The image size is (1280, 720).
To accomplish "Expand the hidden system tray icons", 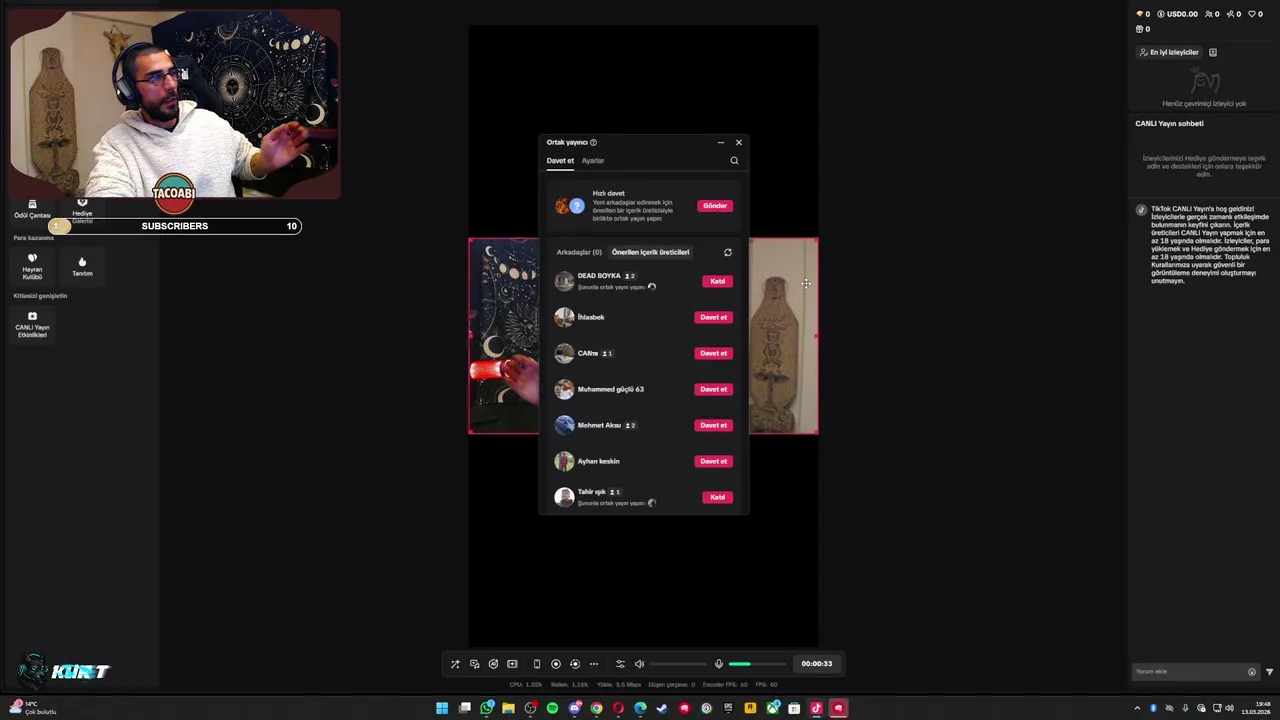I will pyautogui.click(x=1137, y=708).
